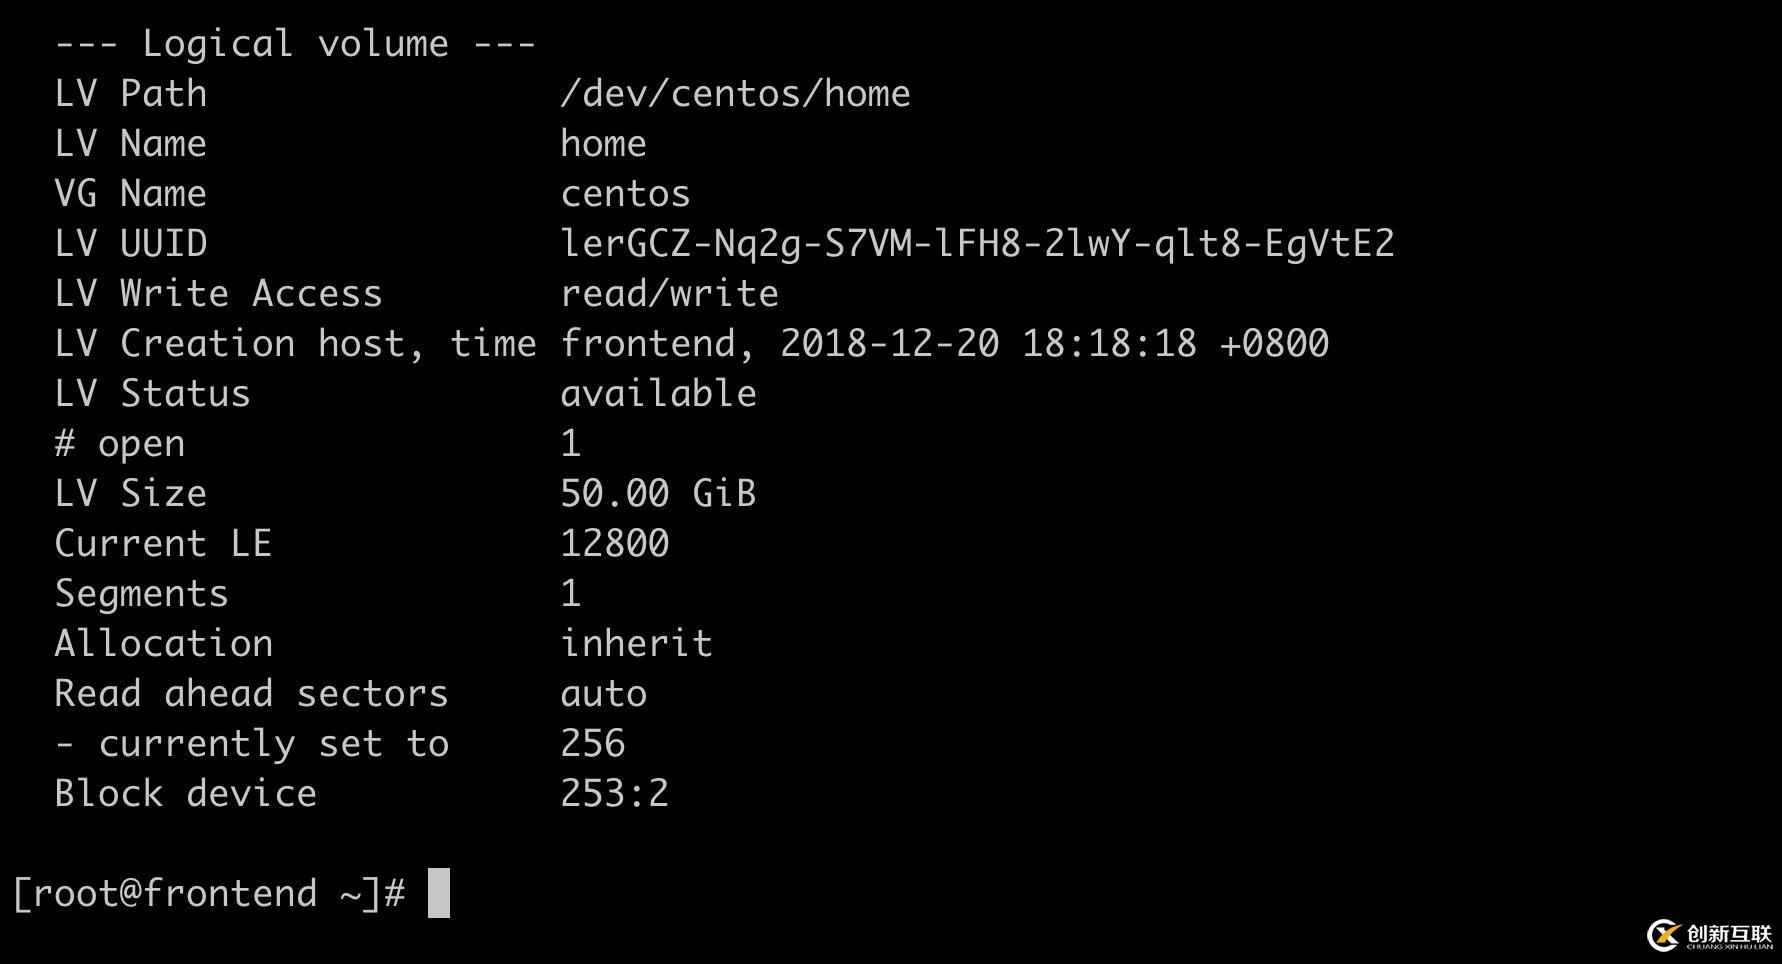Click the LV Write Access label
1782x964 pixels.
point(218,294)
